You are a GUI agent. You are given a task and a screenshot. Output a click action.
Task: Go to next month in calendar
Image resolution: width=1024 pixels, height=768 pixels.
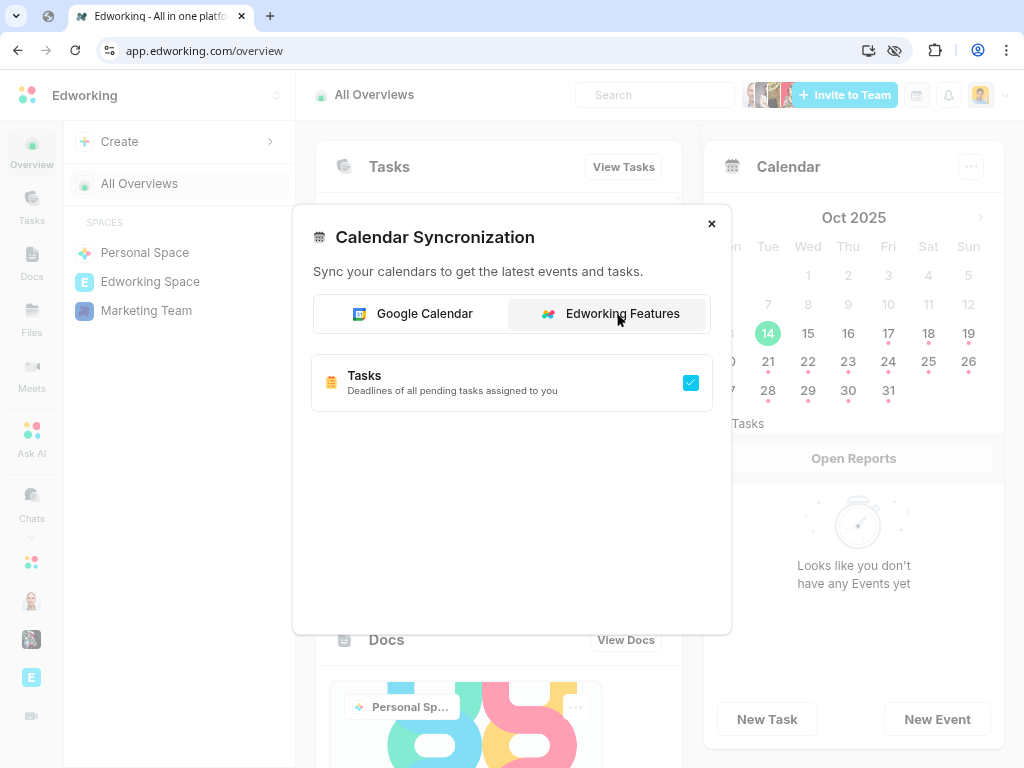click(980, 218)
